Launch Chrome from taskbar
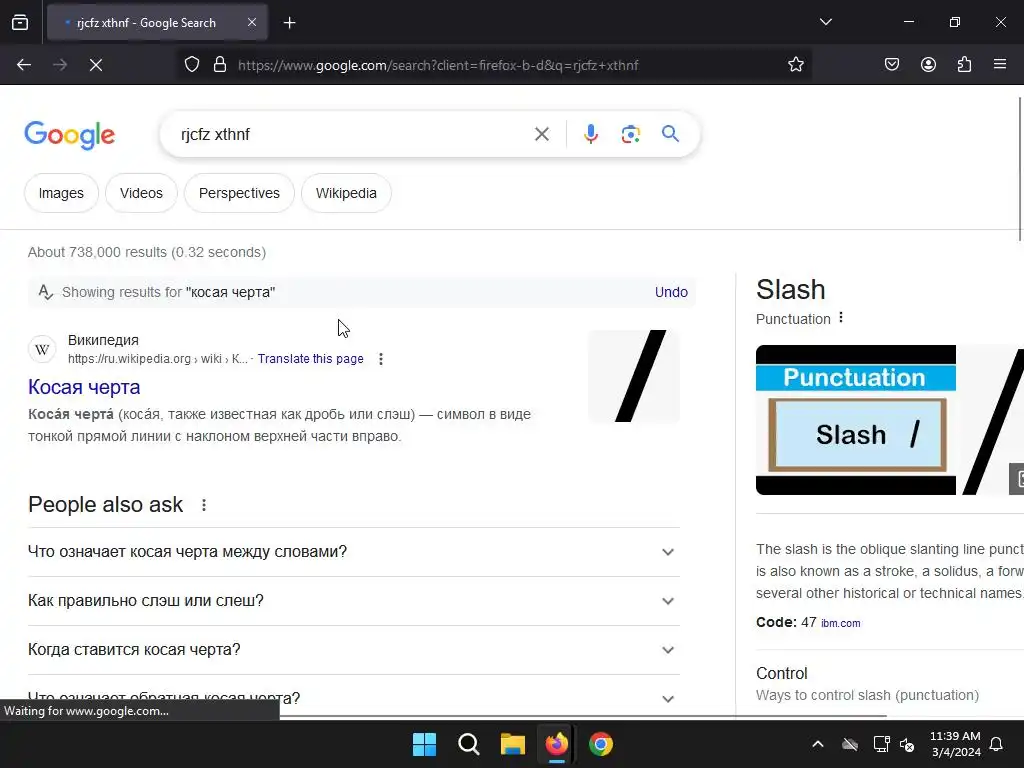1024x768 pixels. 601,744
